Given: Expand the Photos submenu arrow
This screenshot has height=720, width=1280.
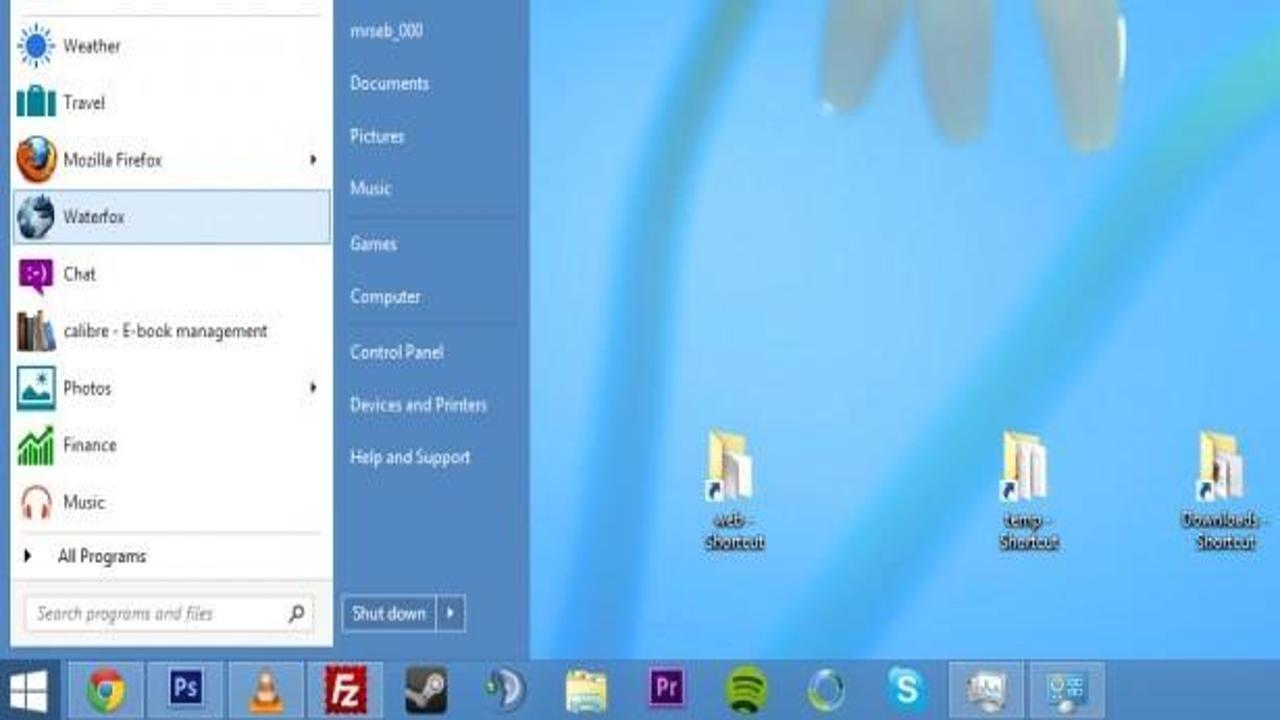Looking at the screenshot, I should click(313, 388).
